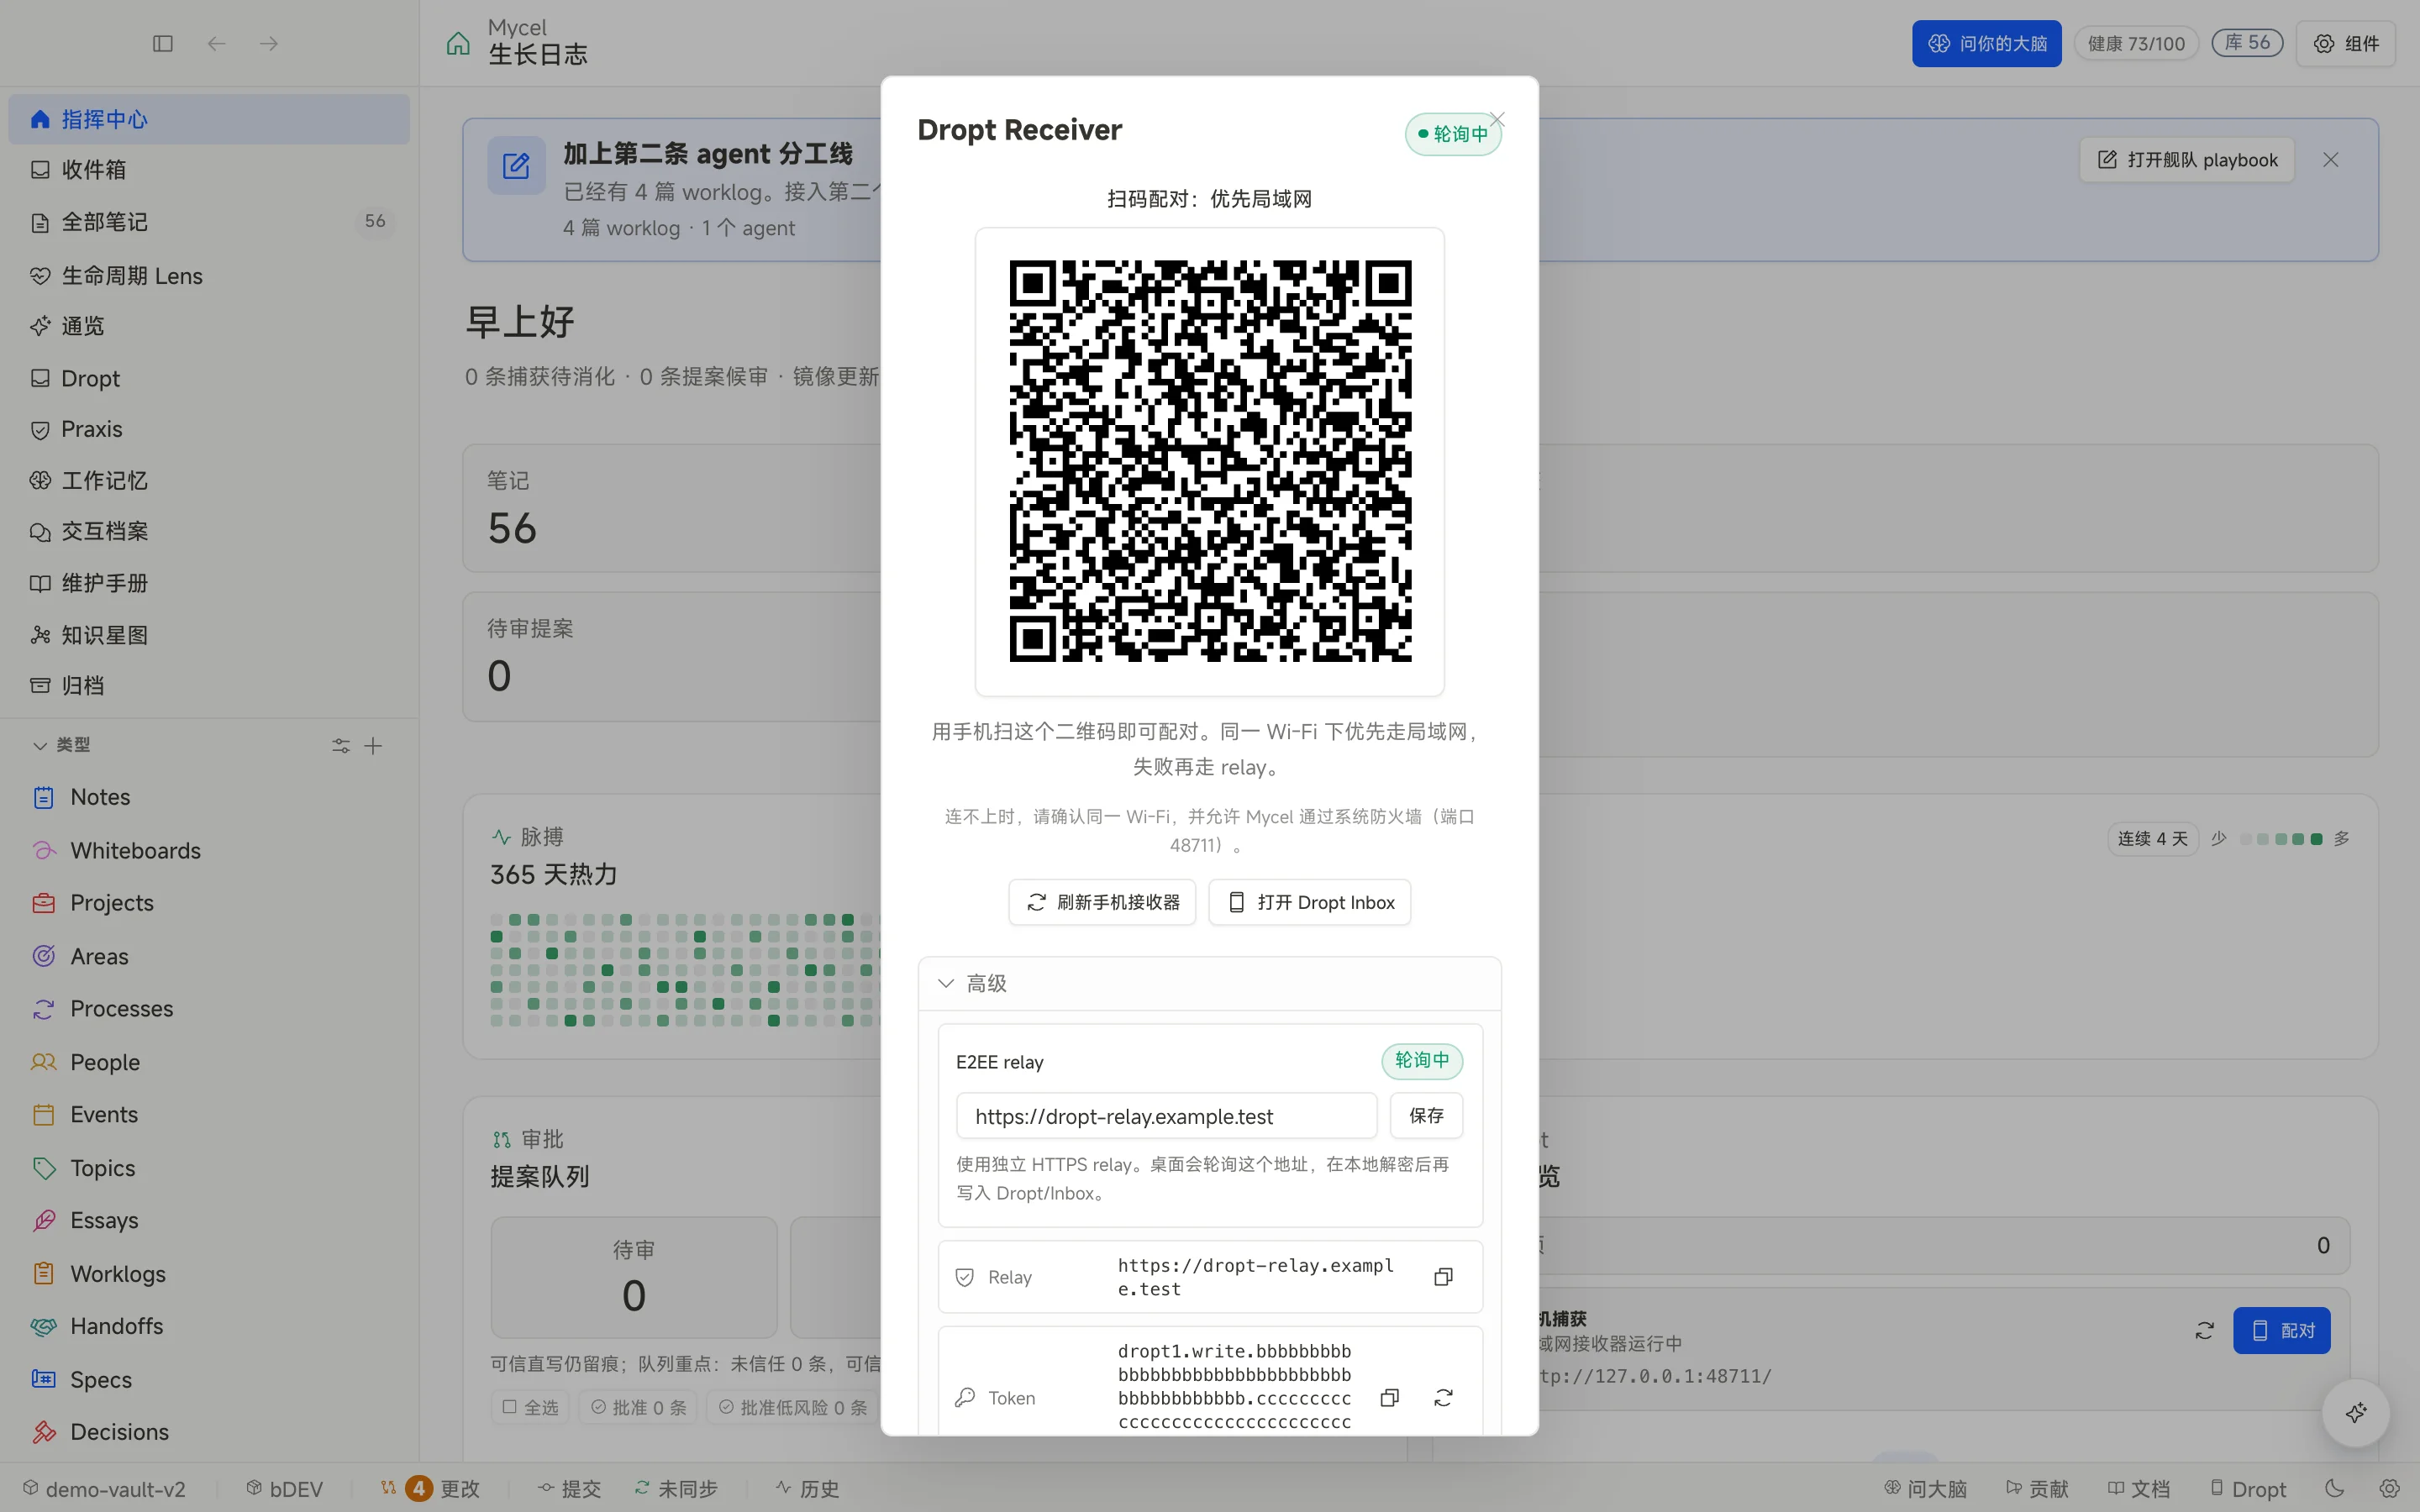The height and width of the screenshot is (1512, 2420).
Task: Go back with the left arrow
Action: [216, 44]
